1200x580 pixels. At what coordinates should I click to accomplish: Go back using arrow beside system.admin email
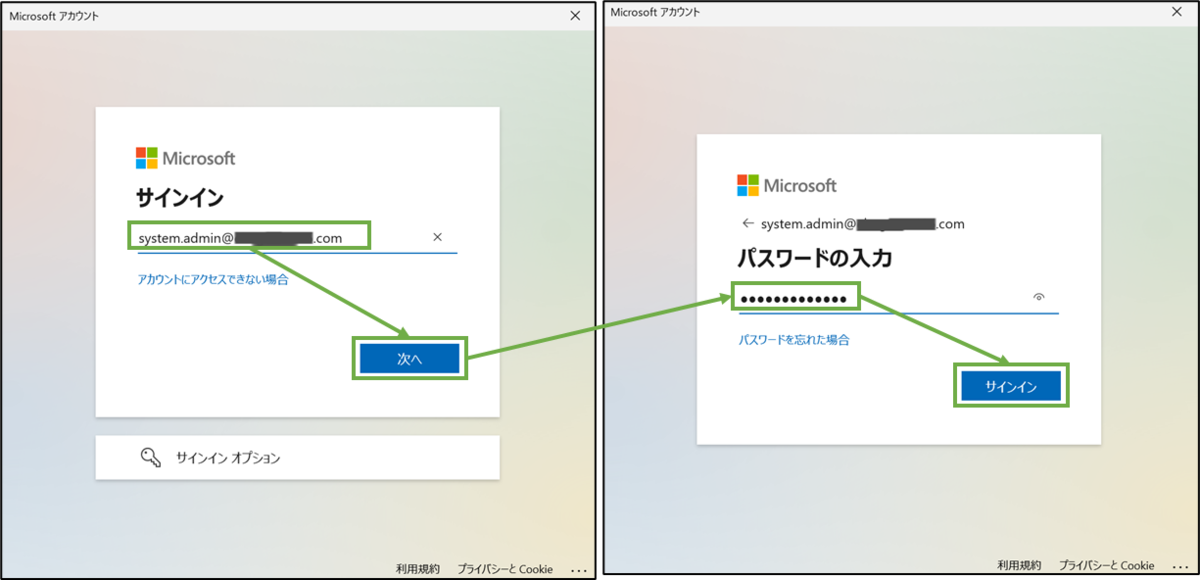[x=746, y=224]
